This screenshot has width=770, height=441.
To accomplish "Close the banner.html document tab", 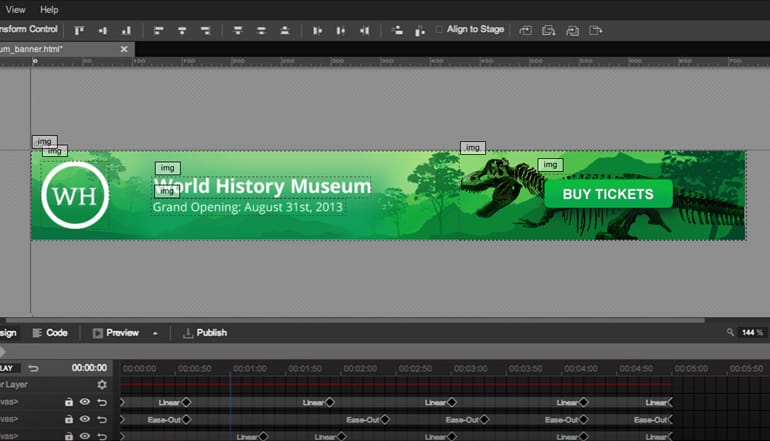I will click(124, 49).
